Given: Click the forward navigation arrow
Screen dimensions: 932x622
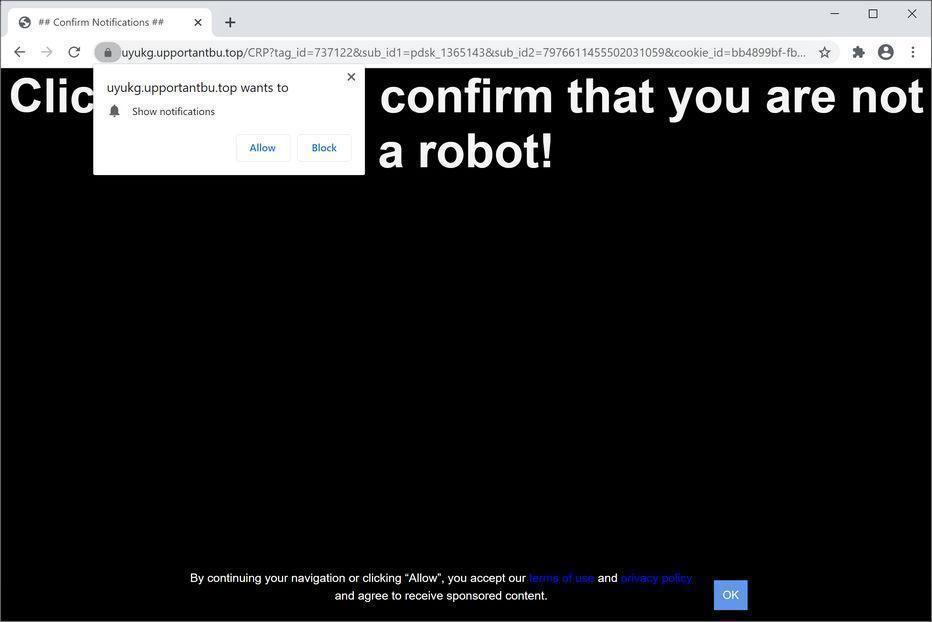Looking at the screenshot, I should click(47, 52).
